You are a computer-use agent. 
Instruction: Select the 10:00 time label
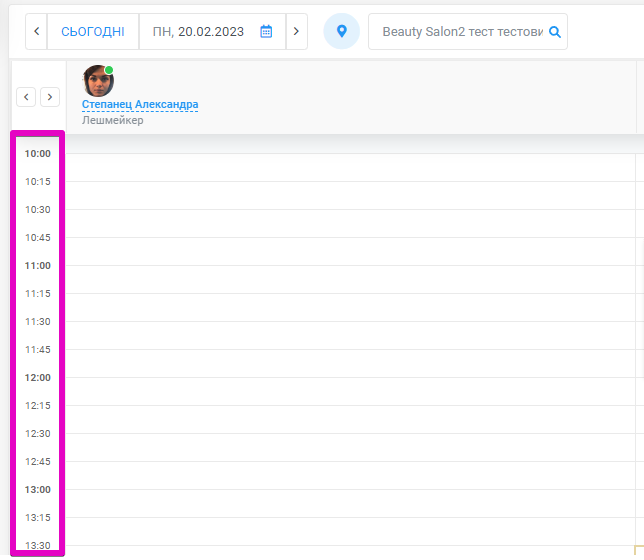pyautogui.click(x=38, y=154)
